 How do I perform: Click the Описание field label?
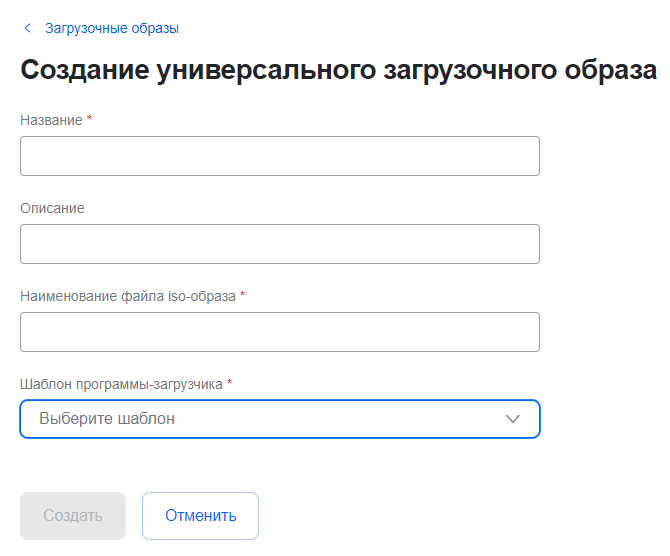52,208
